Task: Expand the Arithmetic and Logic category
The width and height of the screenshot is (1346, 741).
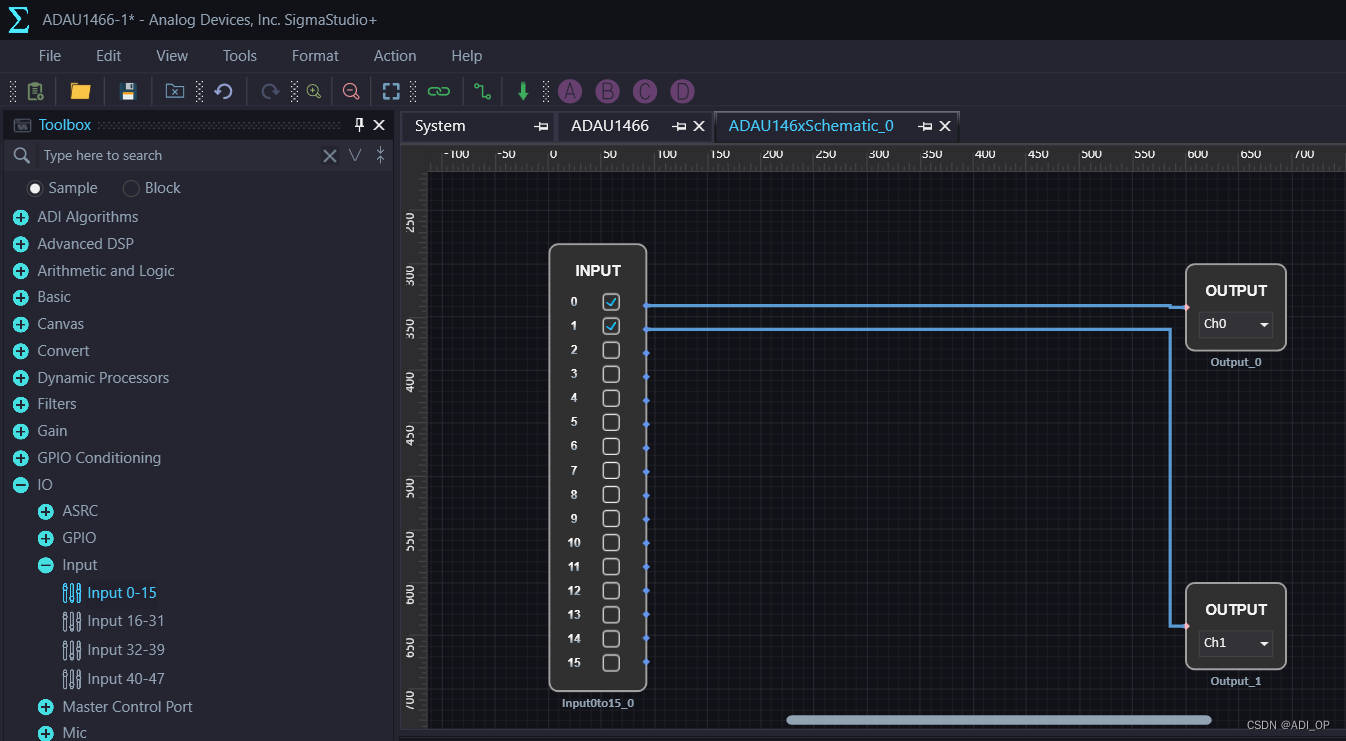Action: [x=20, y=271]
